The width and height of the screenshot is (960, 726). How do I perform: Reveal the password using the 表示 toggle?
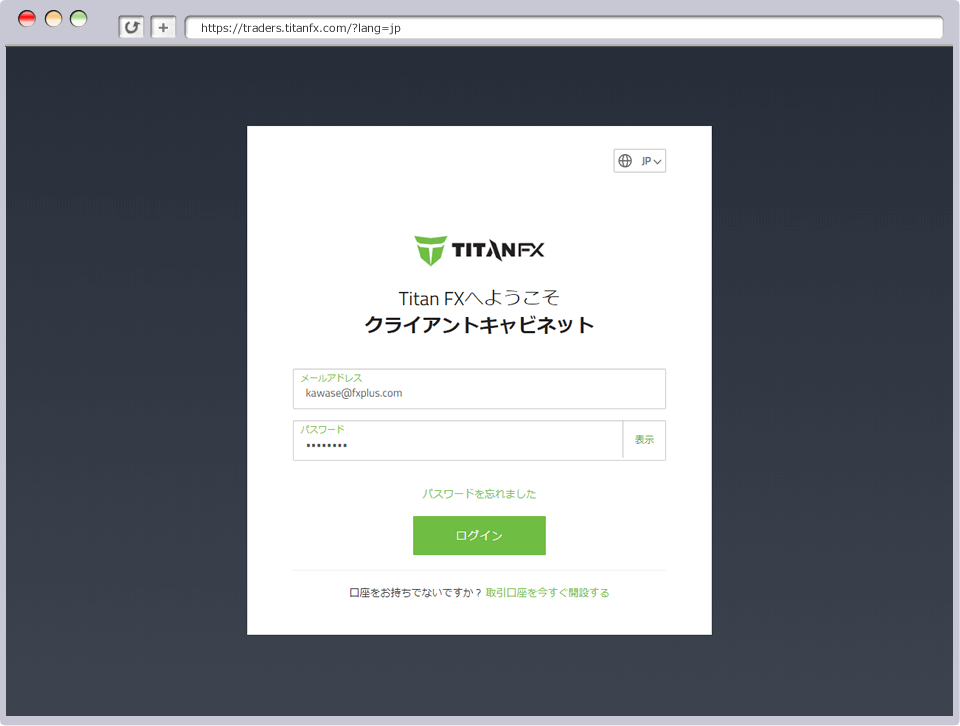644,440
